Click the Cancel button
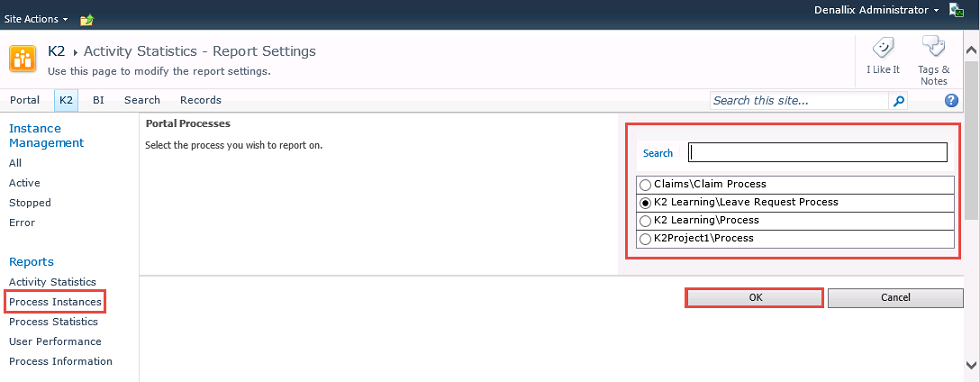Viewport: 980px width, 382px height. [896, 298]
